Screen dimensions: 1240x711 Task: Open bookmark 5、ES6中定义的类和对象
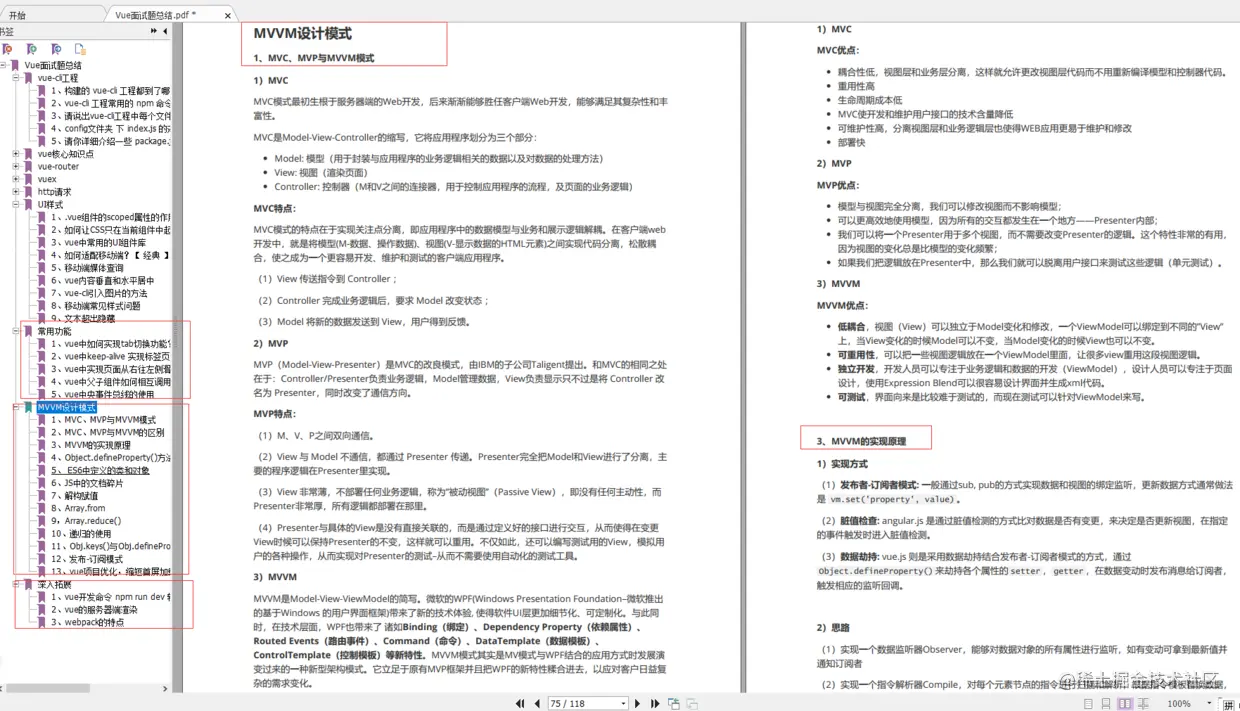point(100,470)
